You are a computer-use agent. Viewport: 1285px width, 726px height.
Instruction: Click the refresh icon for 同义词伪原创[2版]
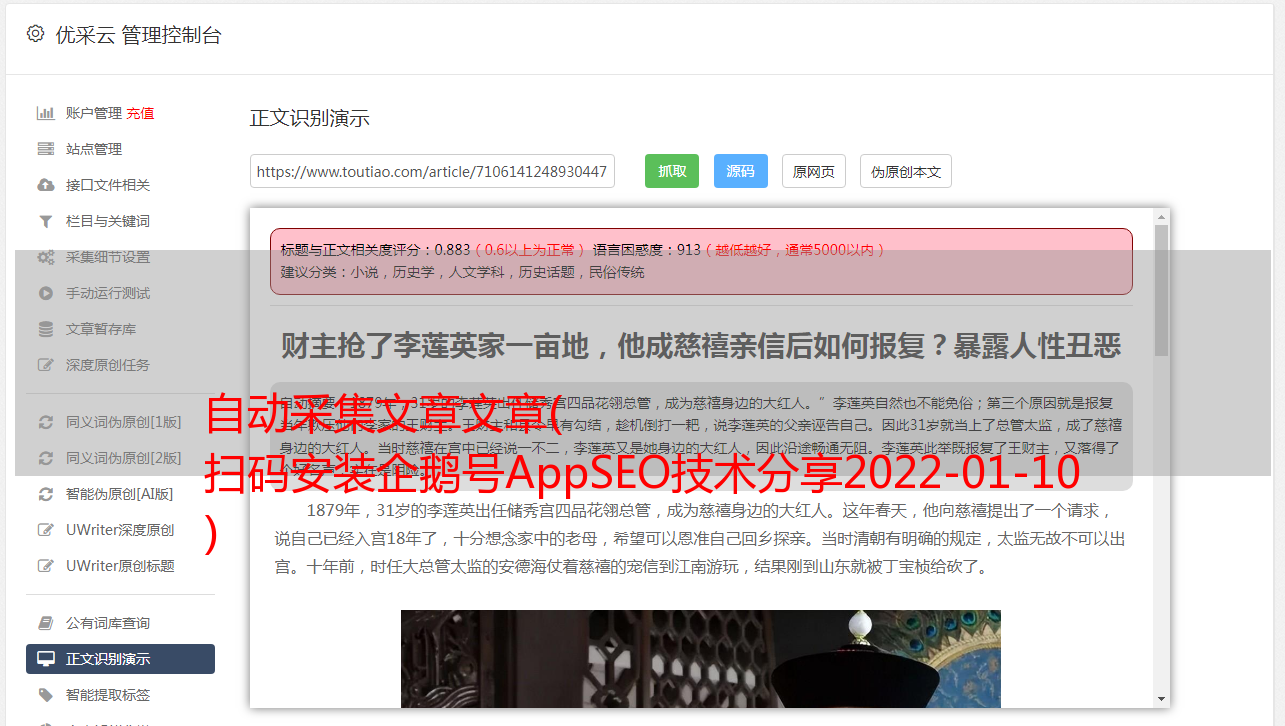pos(45,458)
